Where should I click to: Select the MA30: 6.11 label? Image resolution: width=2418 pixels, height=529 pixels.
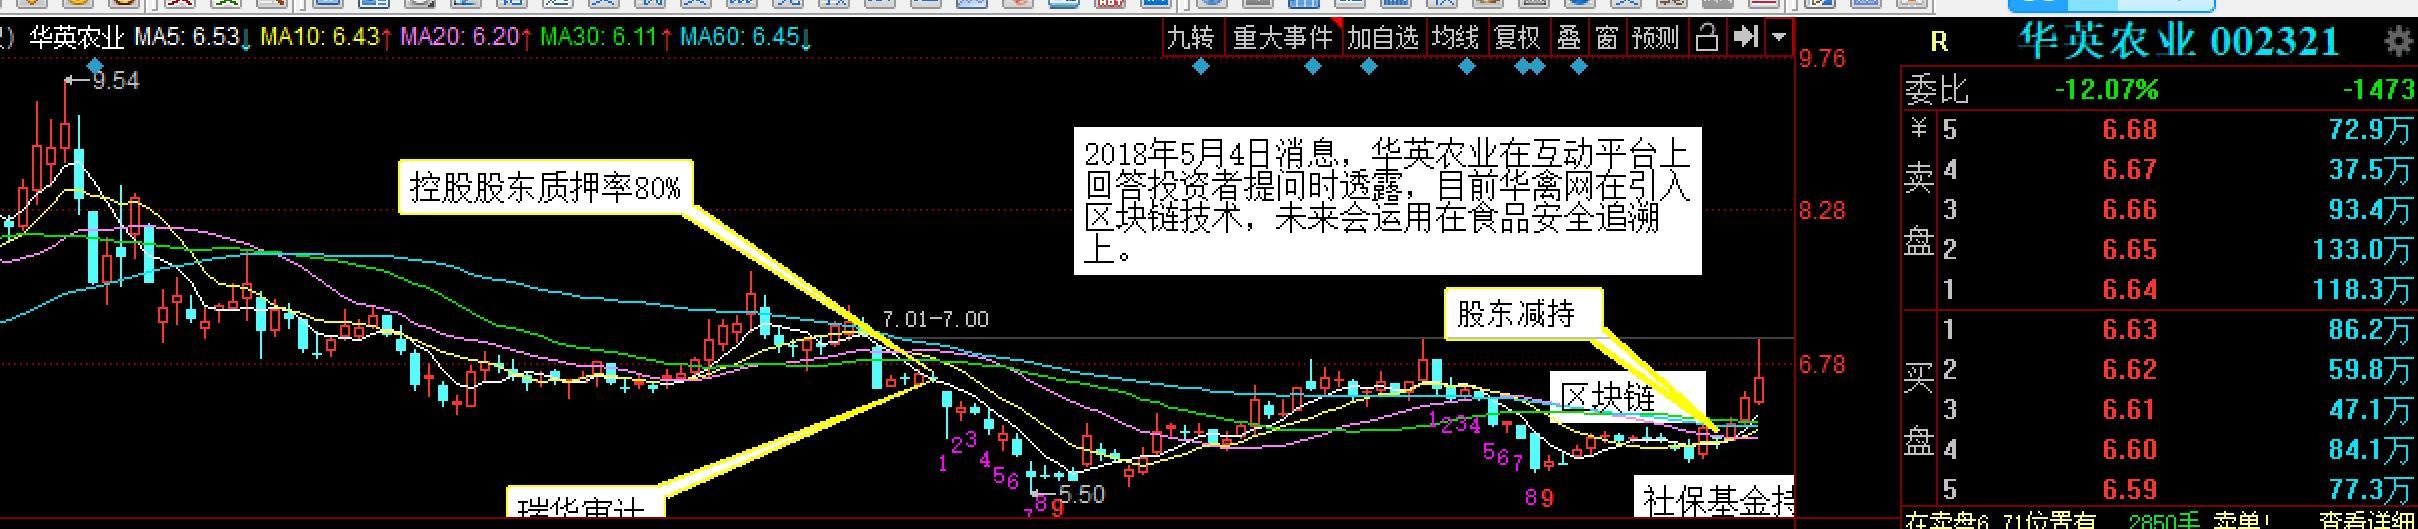[x=605, y=38]
